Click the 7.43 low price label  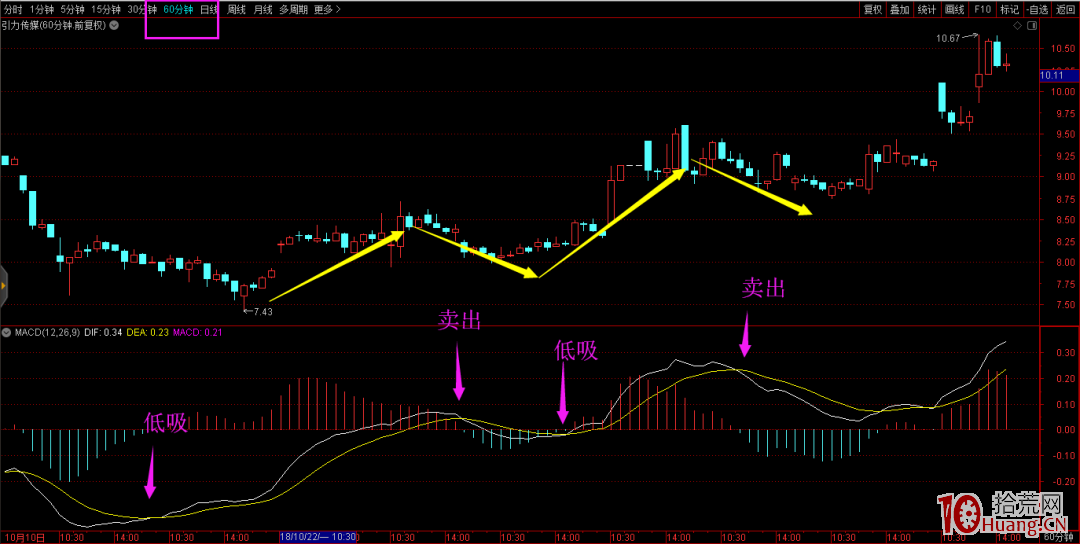[262, 312]
